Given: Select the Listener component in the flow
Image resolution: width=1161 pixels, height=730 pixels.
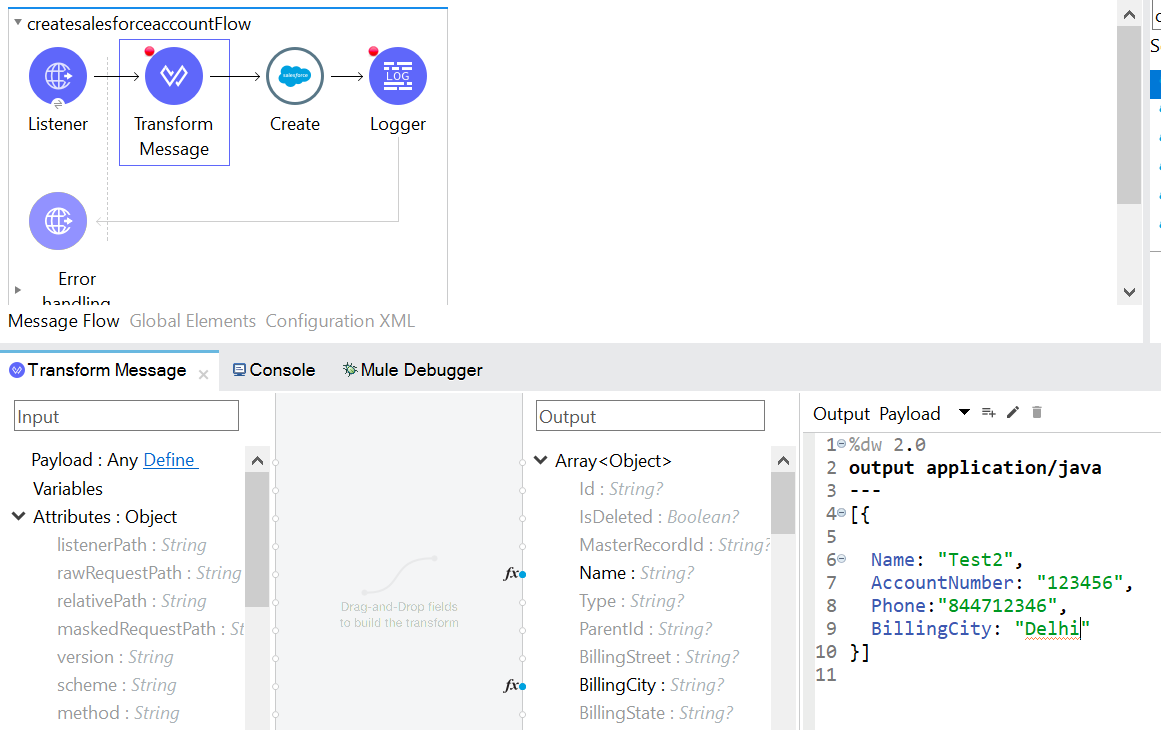Looking at the screenshot, I should point(58,76).
